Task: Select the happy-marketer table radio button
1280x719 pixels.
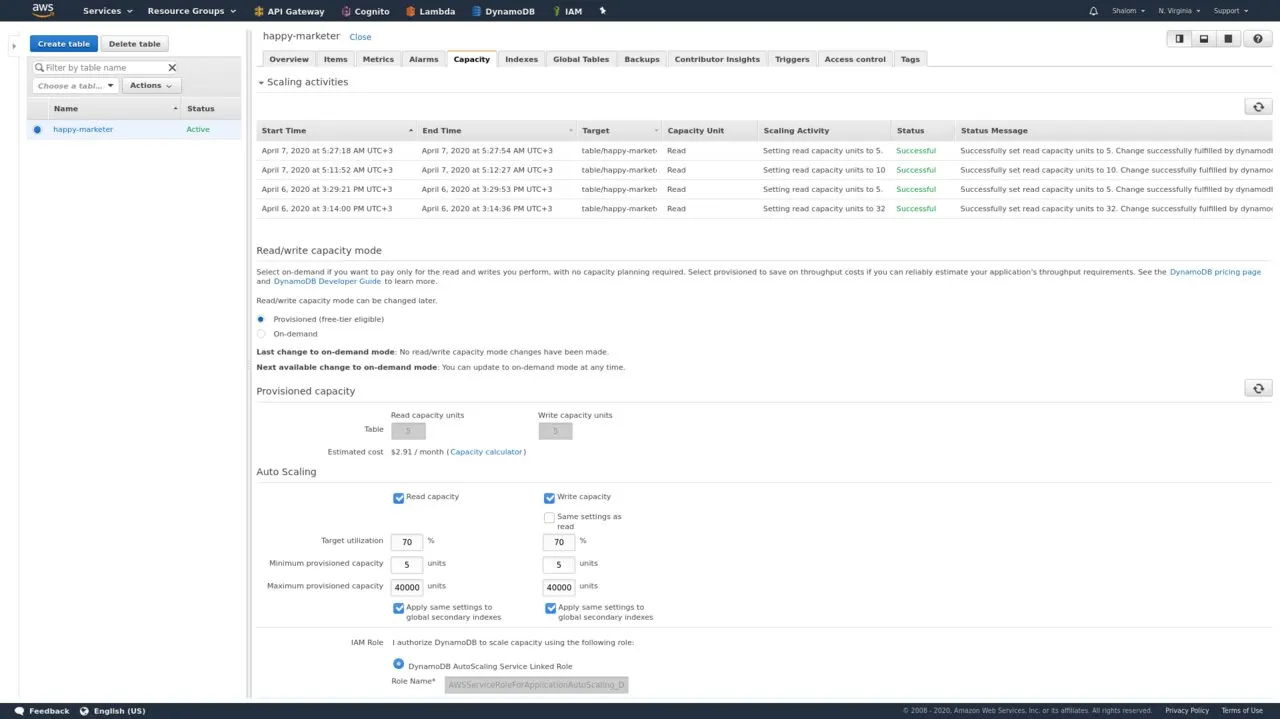Action: (37, 129)
